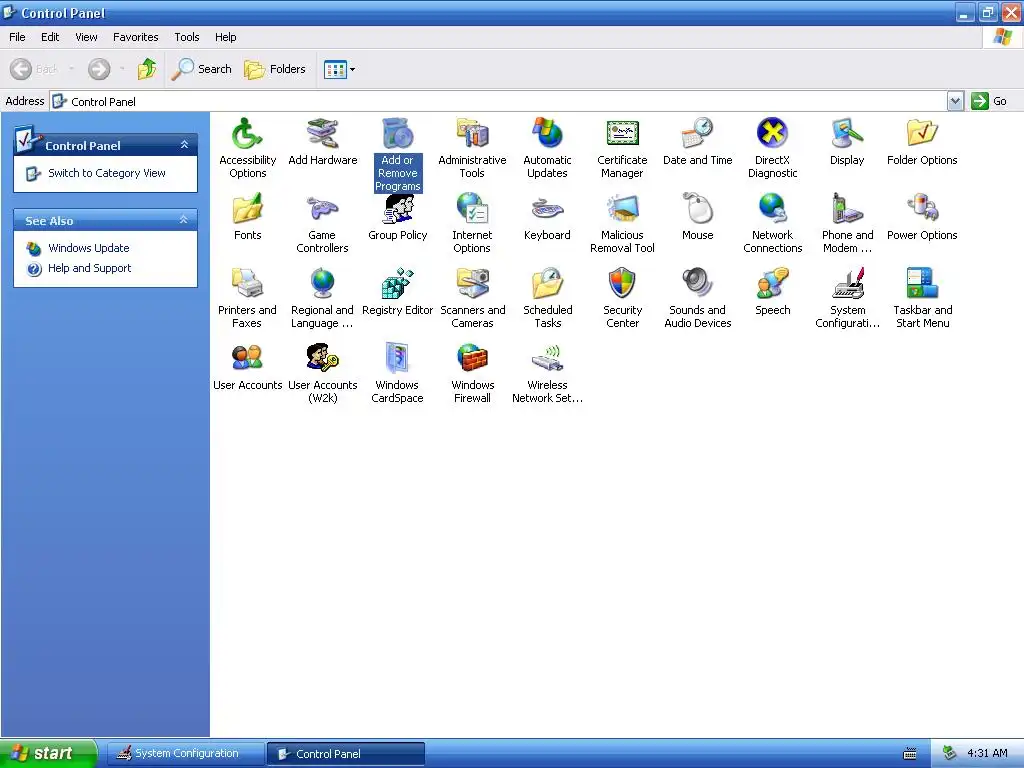Open the Edit menu

coord(50,37)
